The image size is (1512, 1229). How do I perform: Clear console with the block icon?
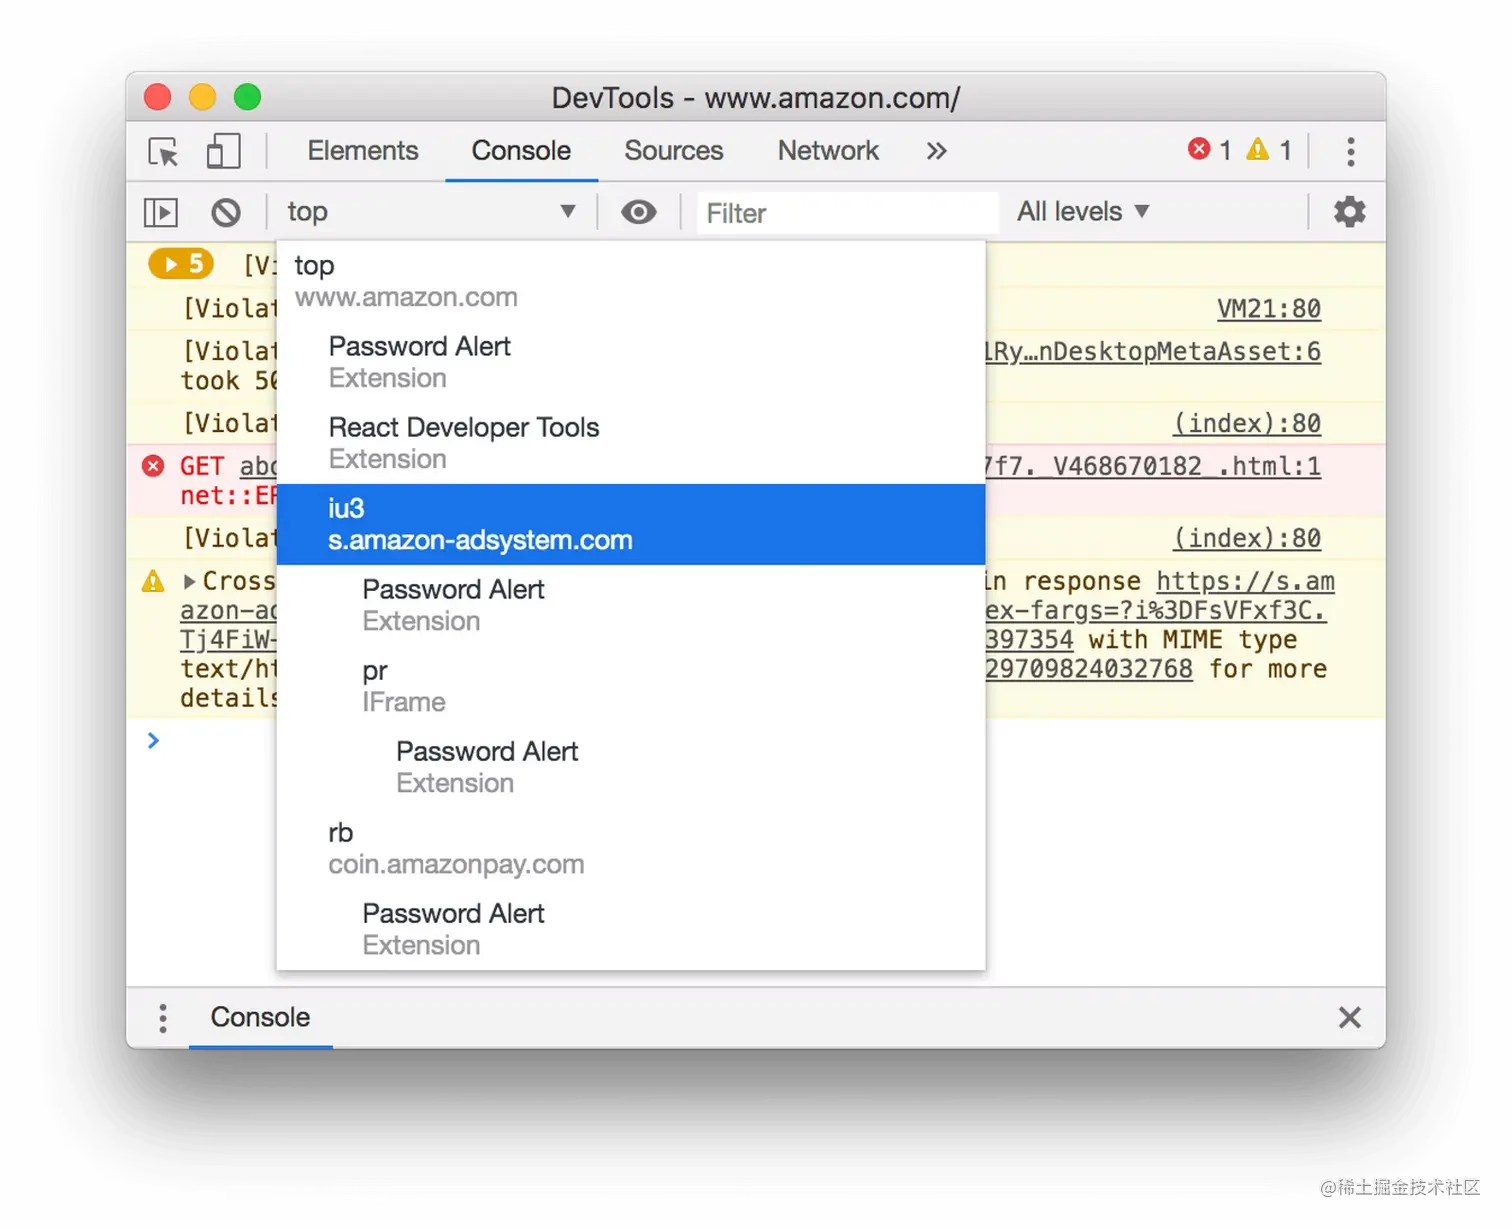[x=226, y=212]
